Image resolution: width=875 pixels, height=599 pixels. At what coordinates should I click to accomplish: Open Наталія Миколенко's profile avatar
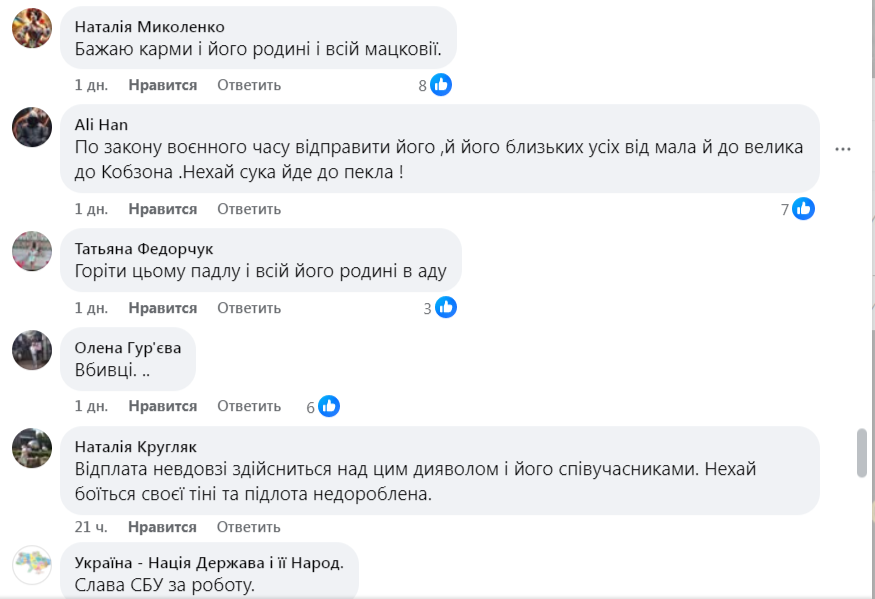tap(32, 28)
